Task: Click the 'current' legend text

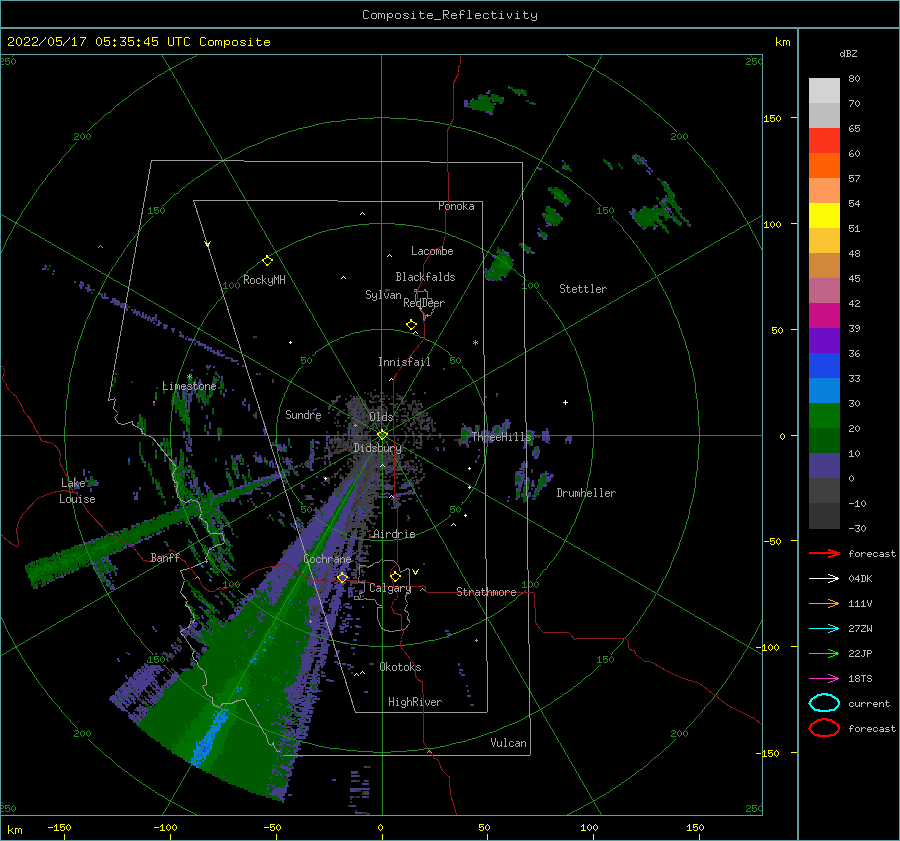Action: click(x=869, y=703)
